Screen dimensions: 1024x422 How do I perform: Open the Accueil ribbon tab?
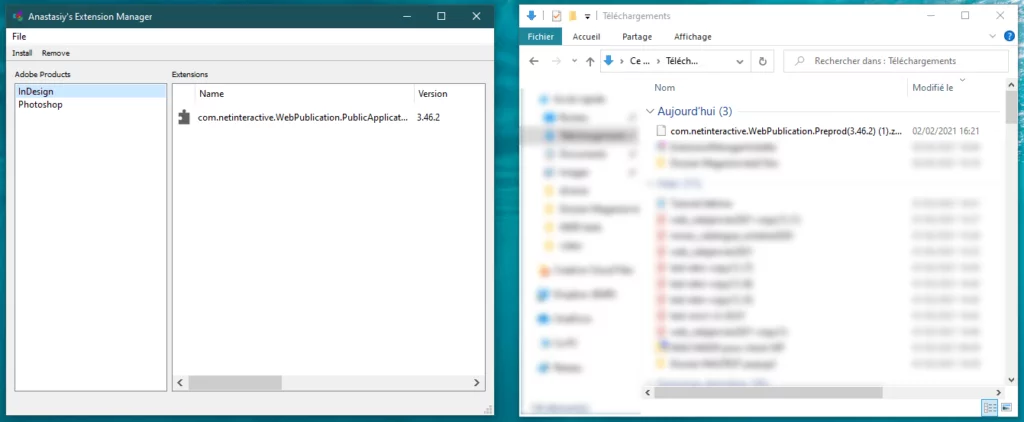tap(586, 37)
